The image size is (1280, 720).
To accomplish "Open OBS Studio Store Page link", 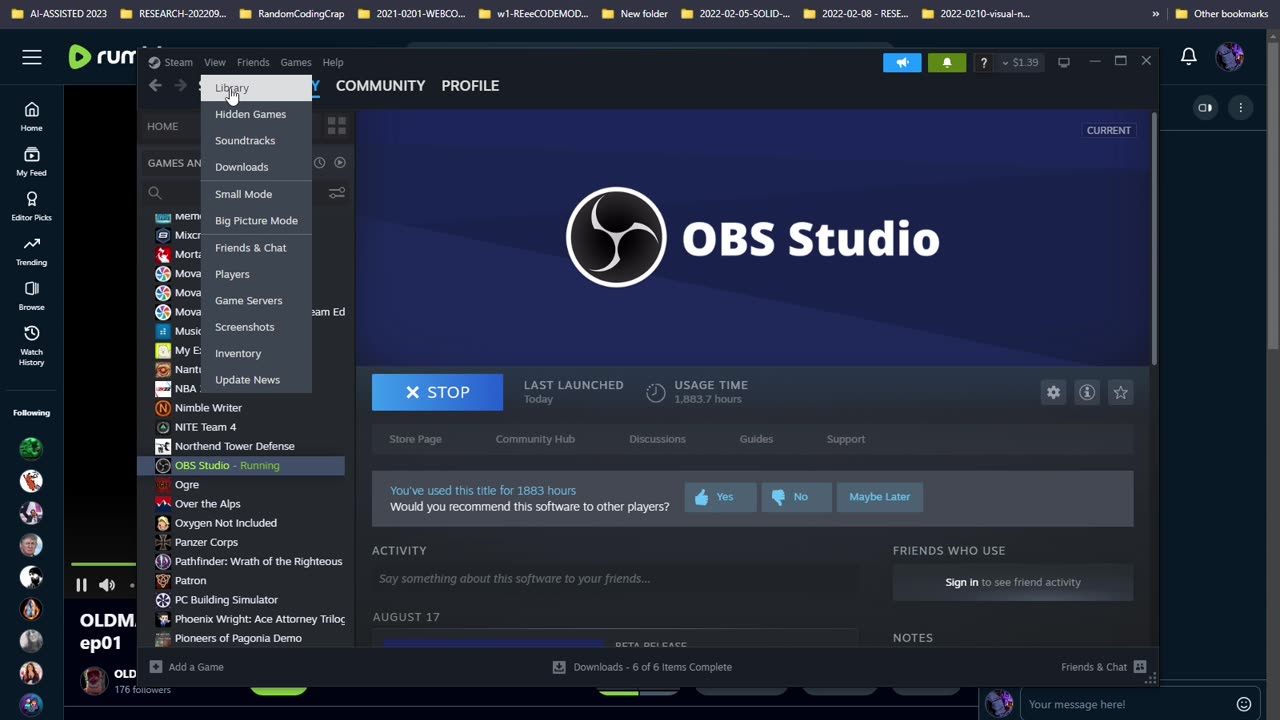I will click(415, 439).
